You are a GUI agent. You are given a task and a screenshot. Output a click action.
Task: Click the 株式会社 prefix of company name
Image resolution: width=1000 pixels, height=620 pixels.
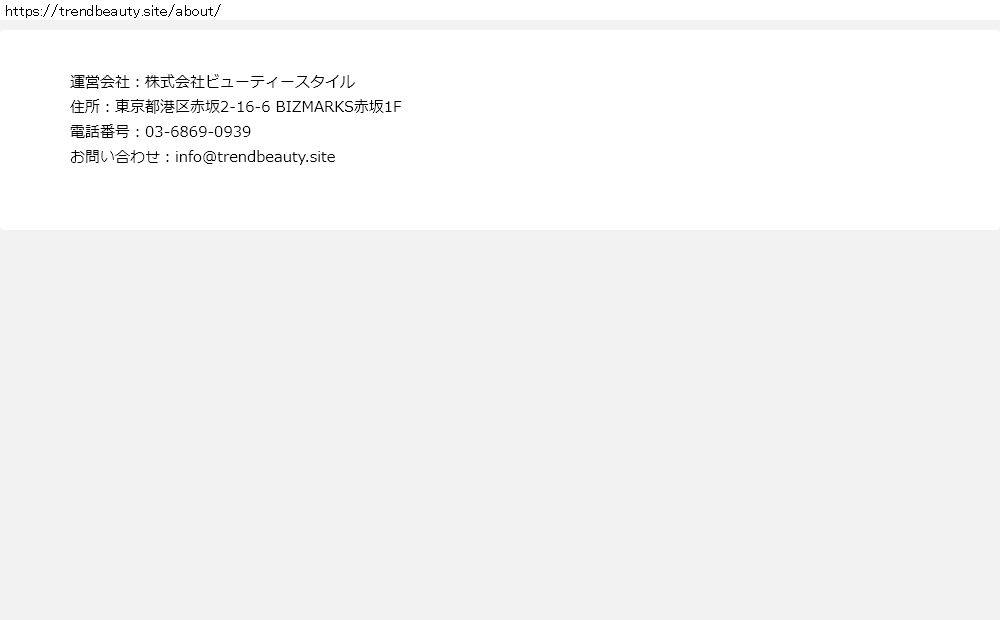175,82
